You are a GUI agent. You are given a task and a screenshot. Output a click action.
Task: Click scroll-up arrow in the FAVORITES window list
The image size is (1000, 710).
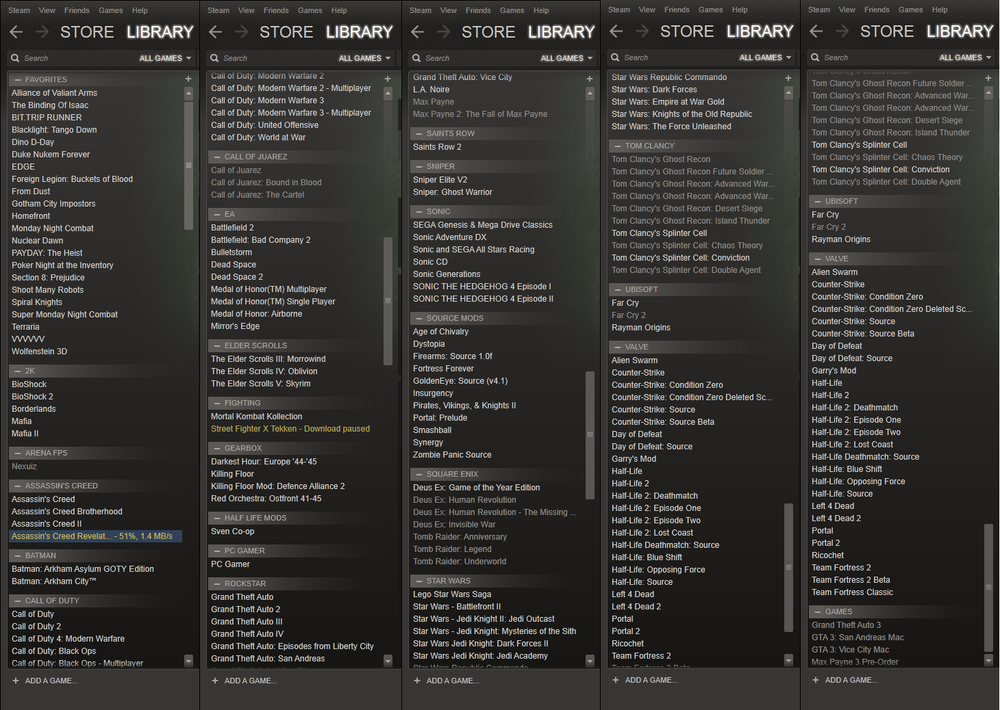point(188,94)
